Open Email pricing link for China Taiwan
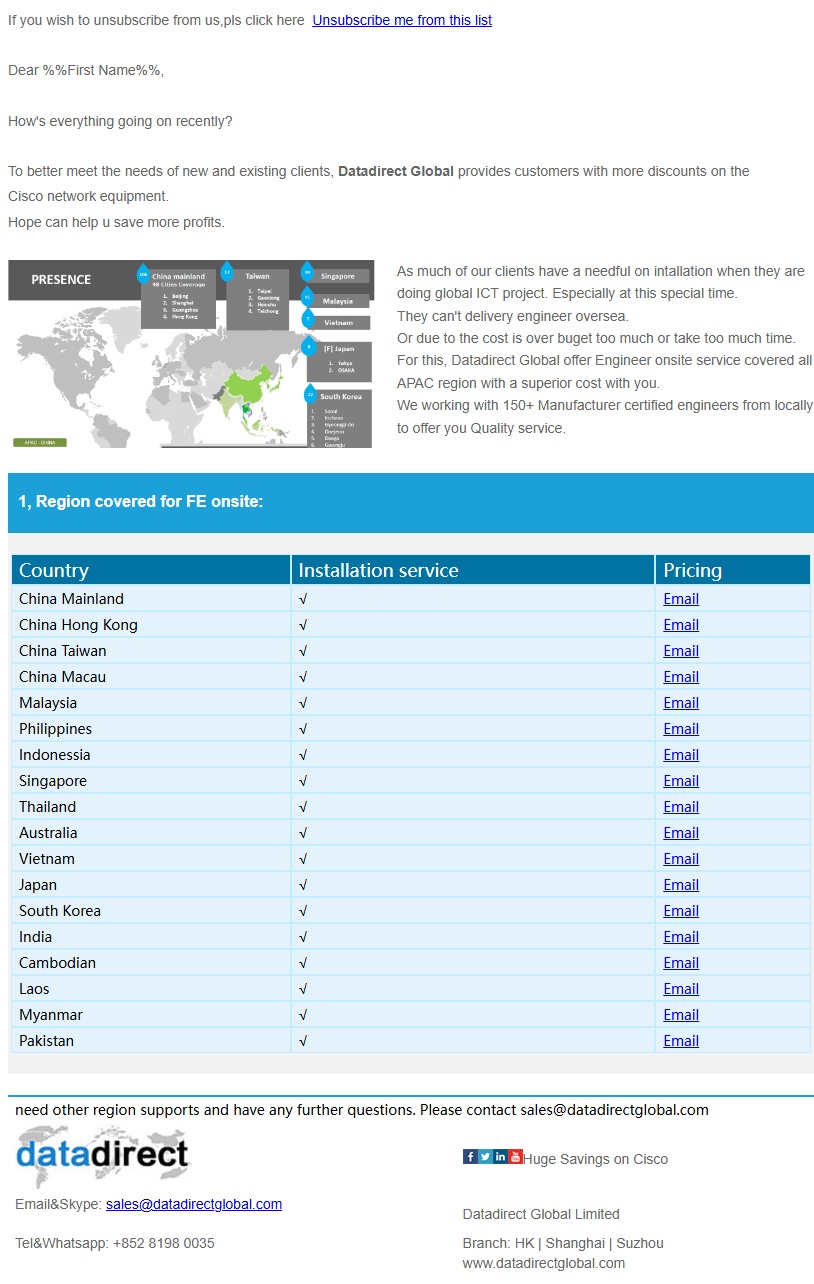814x1284 pixels. tap(681, 651)
